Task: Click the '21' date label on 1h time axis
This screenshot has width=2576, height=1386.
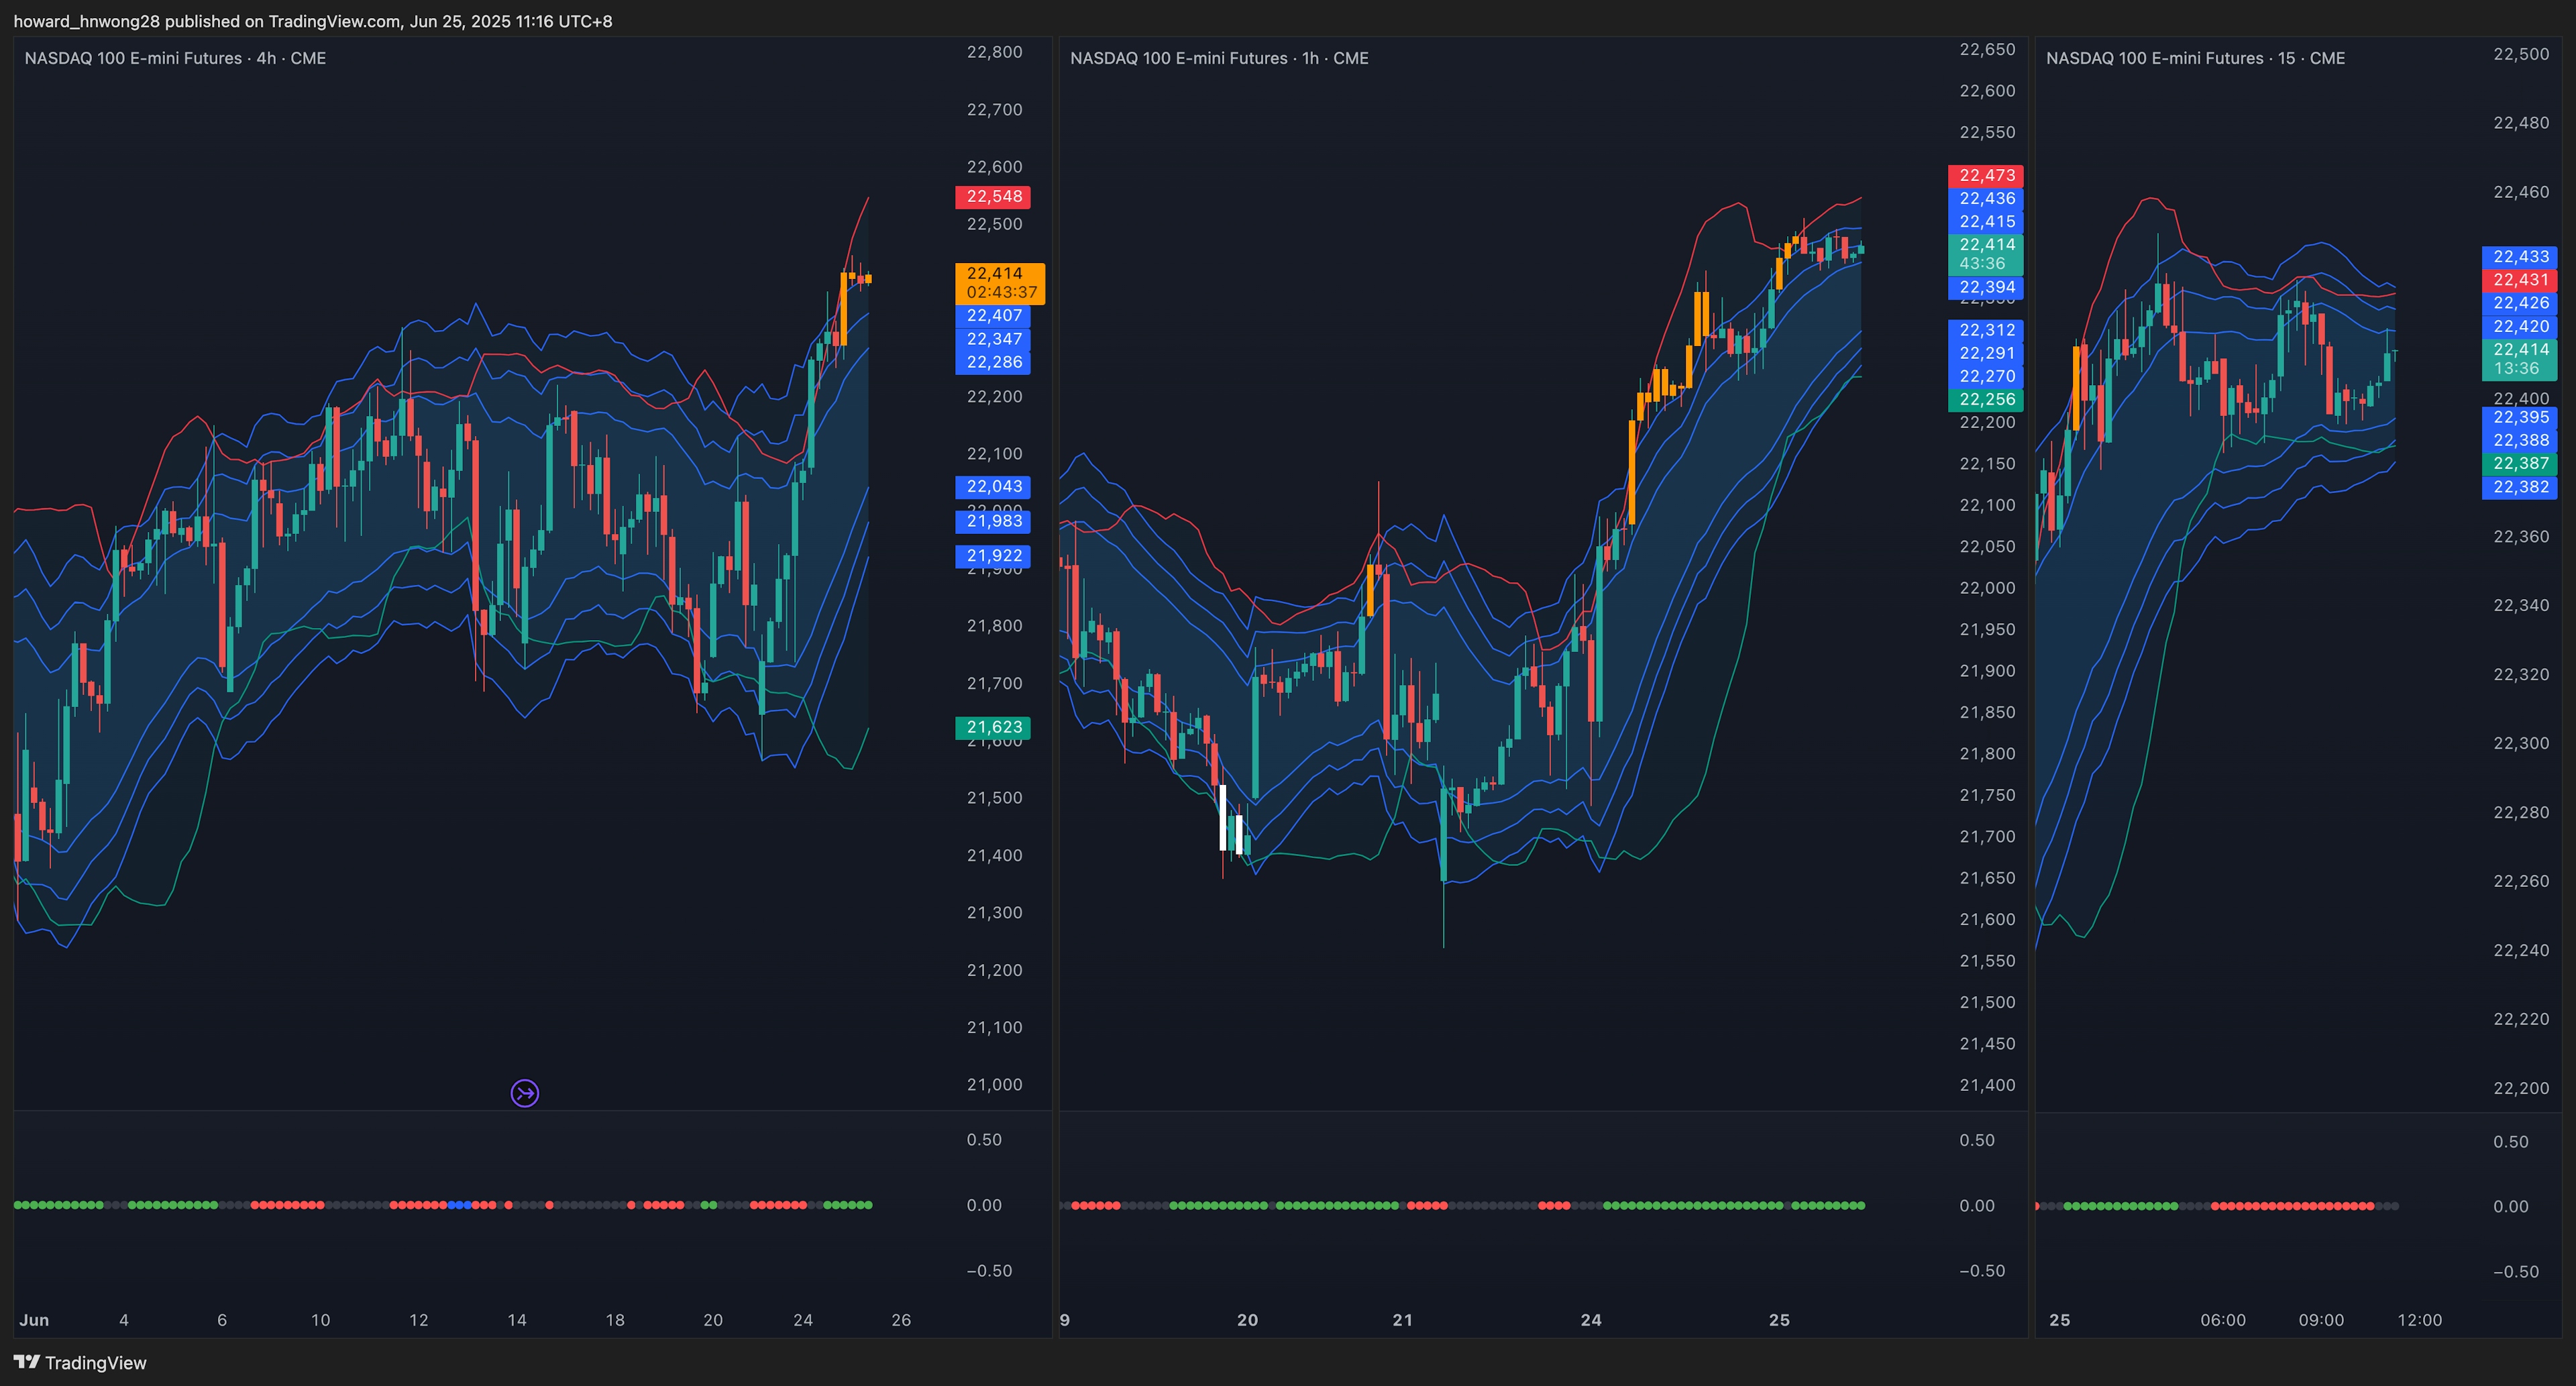Action: pos(1403,1320)
